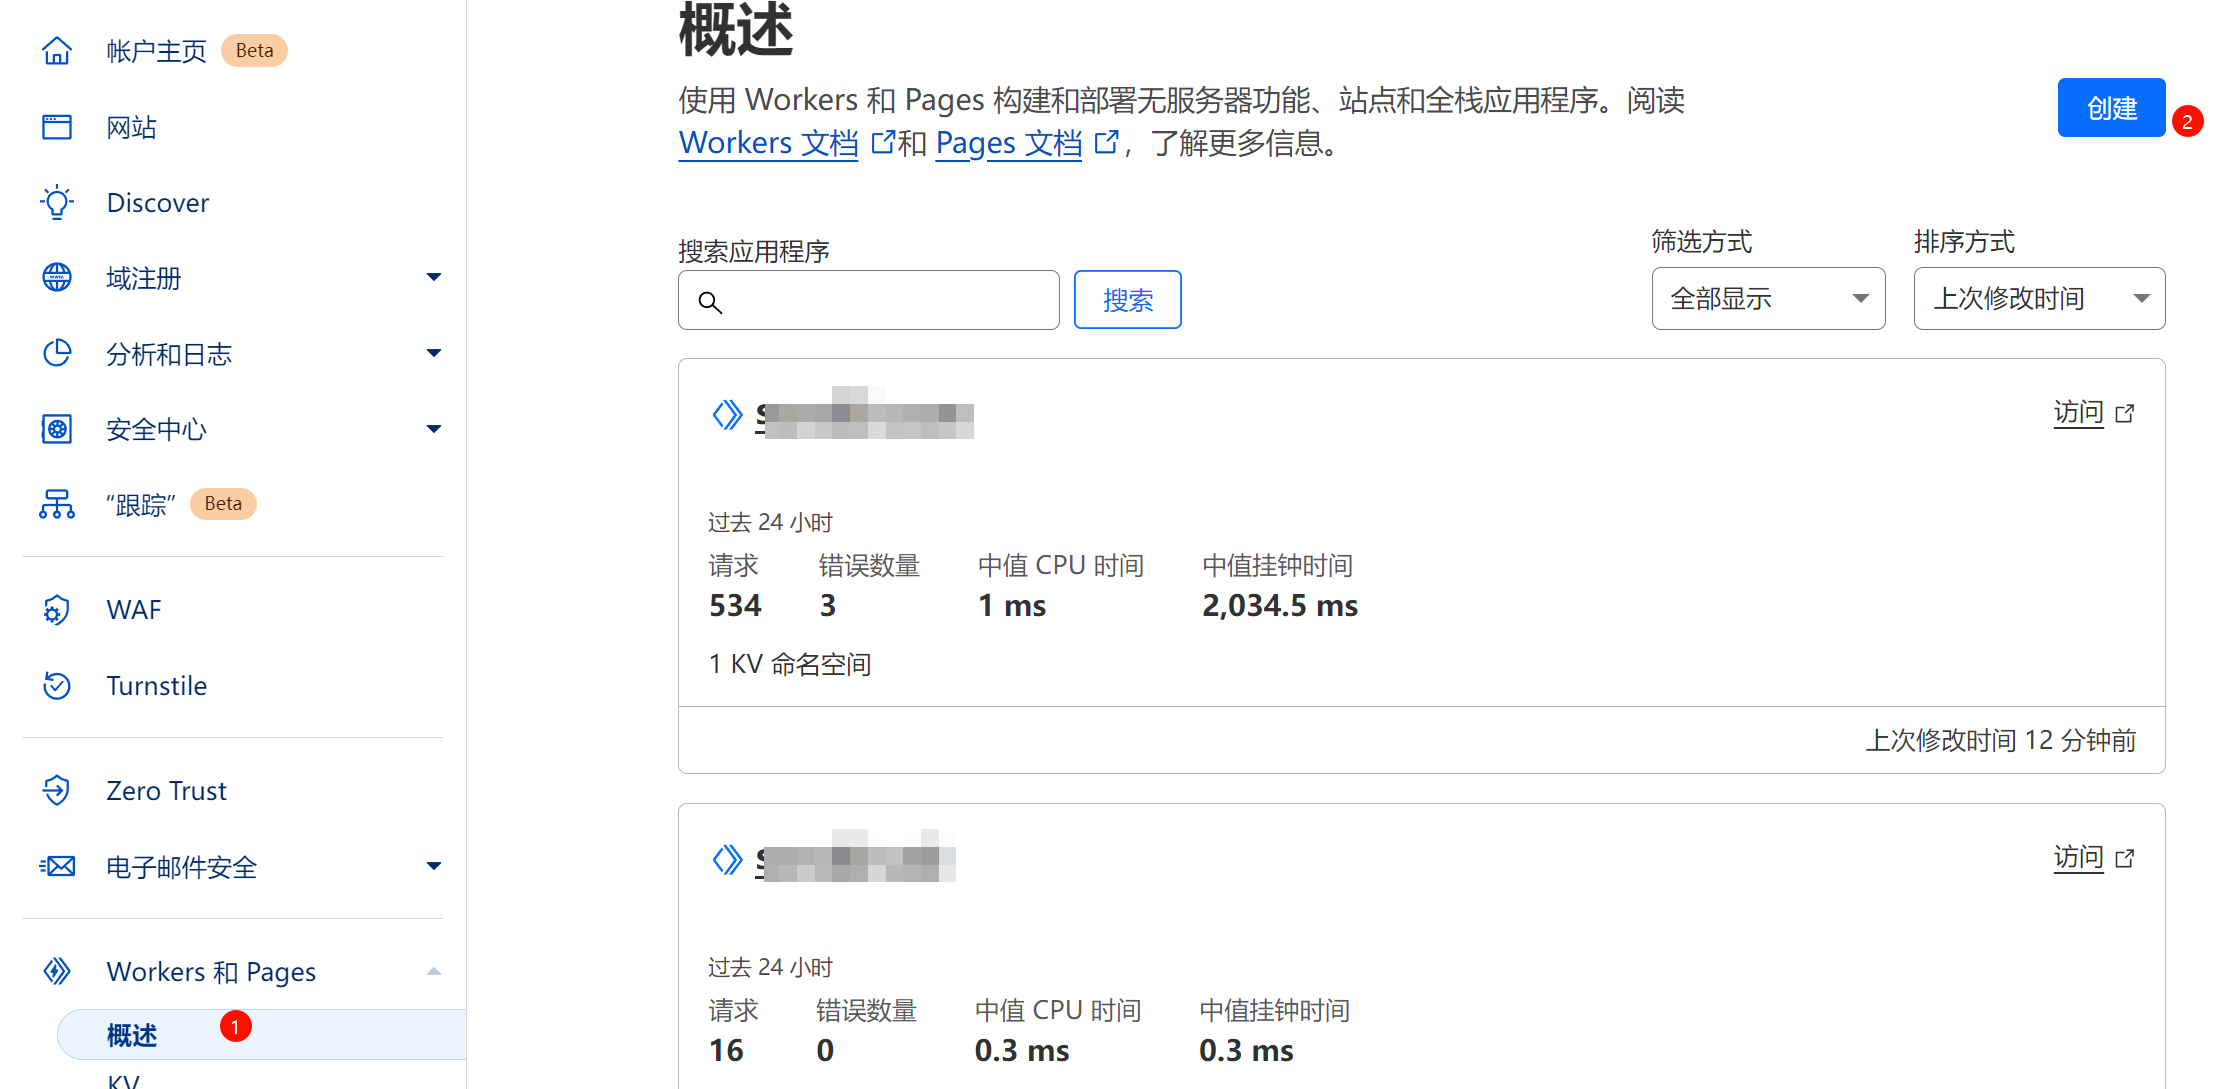The width and height of the screenshot is (2215, 1089).
Task: Expand the 安全中心 section arrow
Action: 434,429
